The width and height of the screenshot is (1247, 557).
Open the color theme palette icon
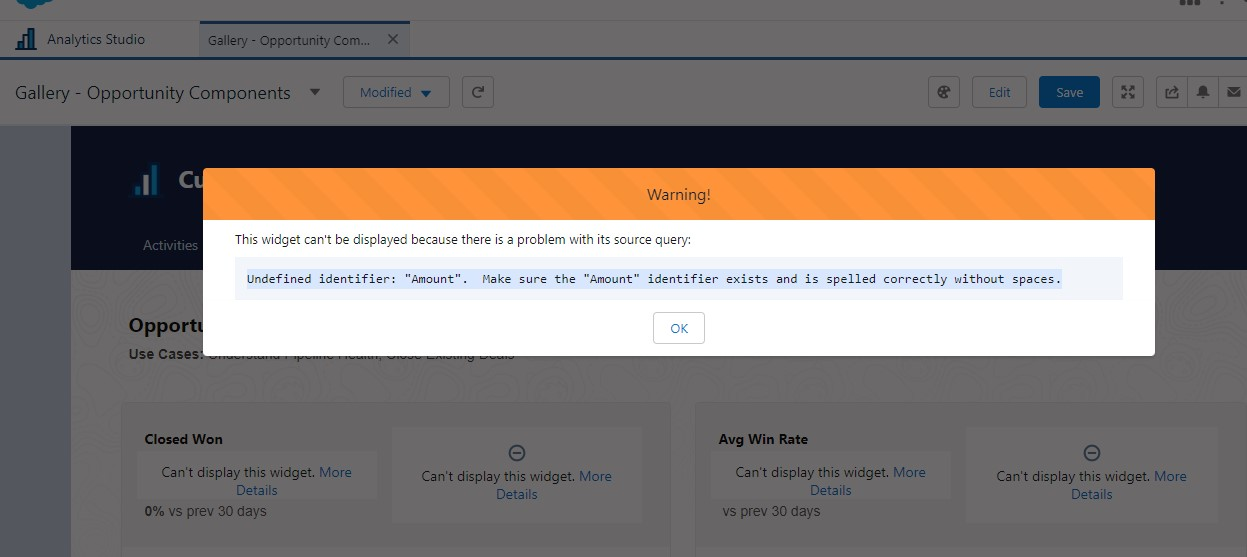(x=943, y=92)
